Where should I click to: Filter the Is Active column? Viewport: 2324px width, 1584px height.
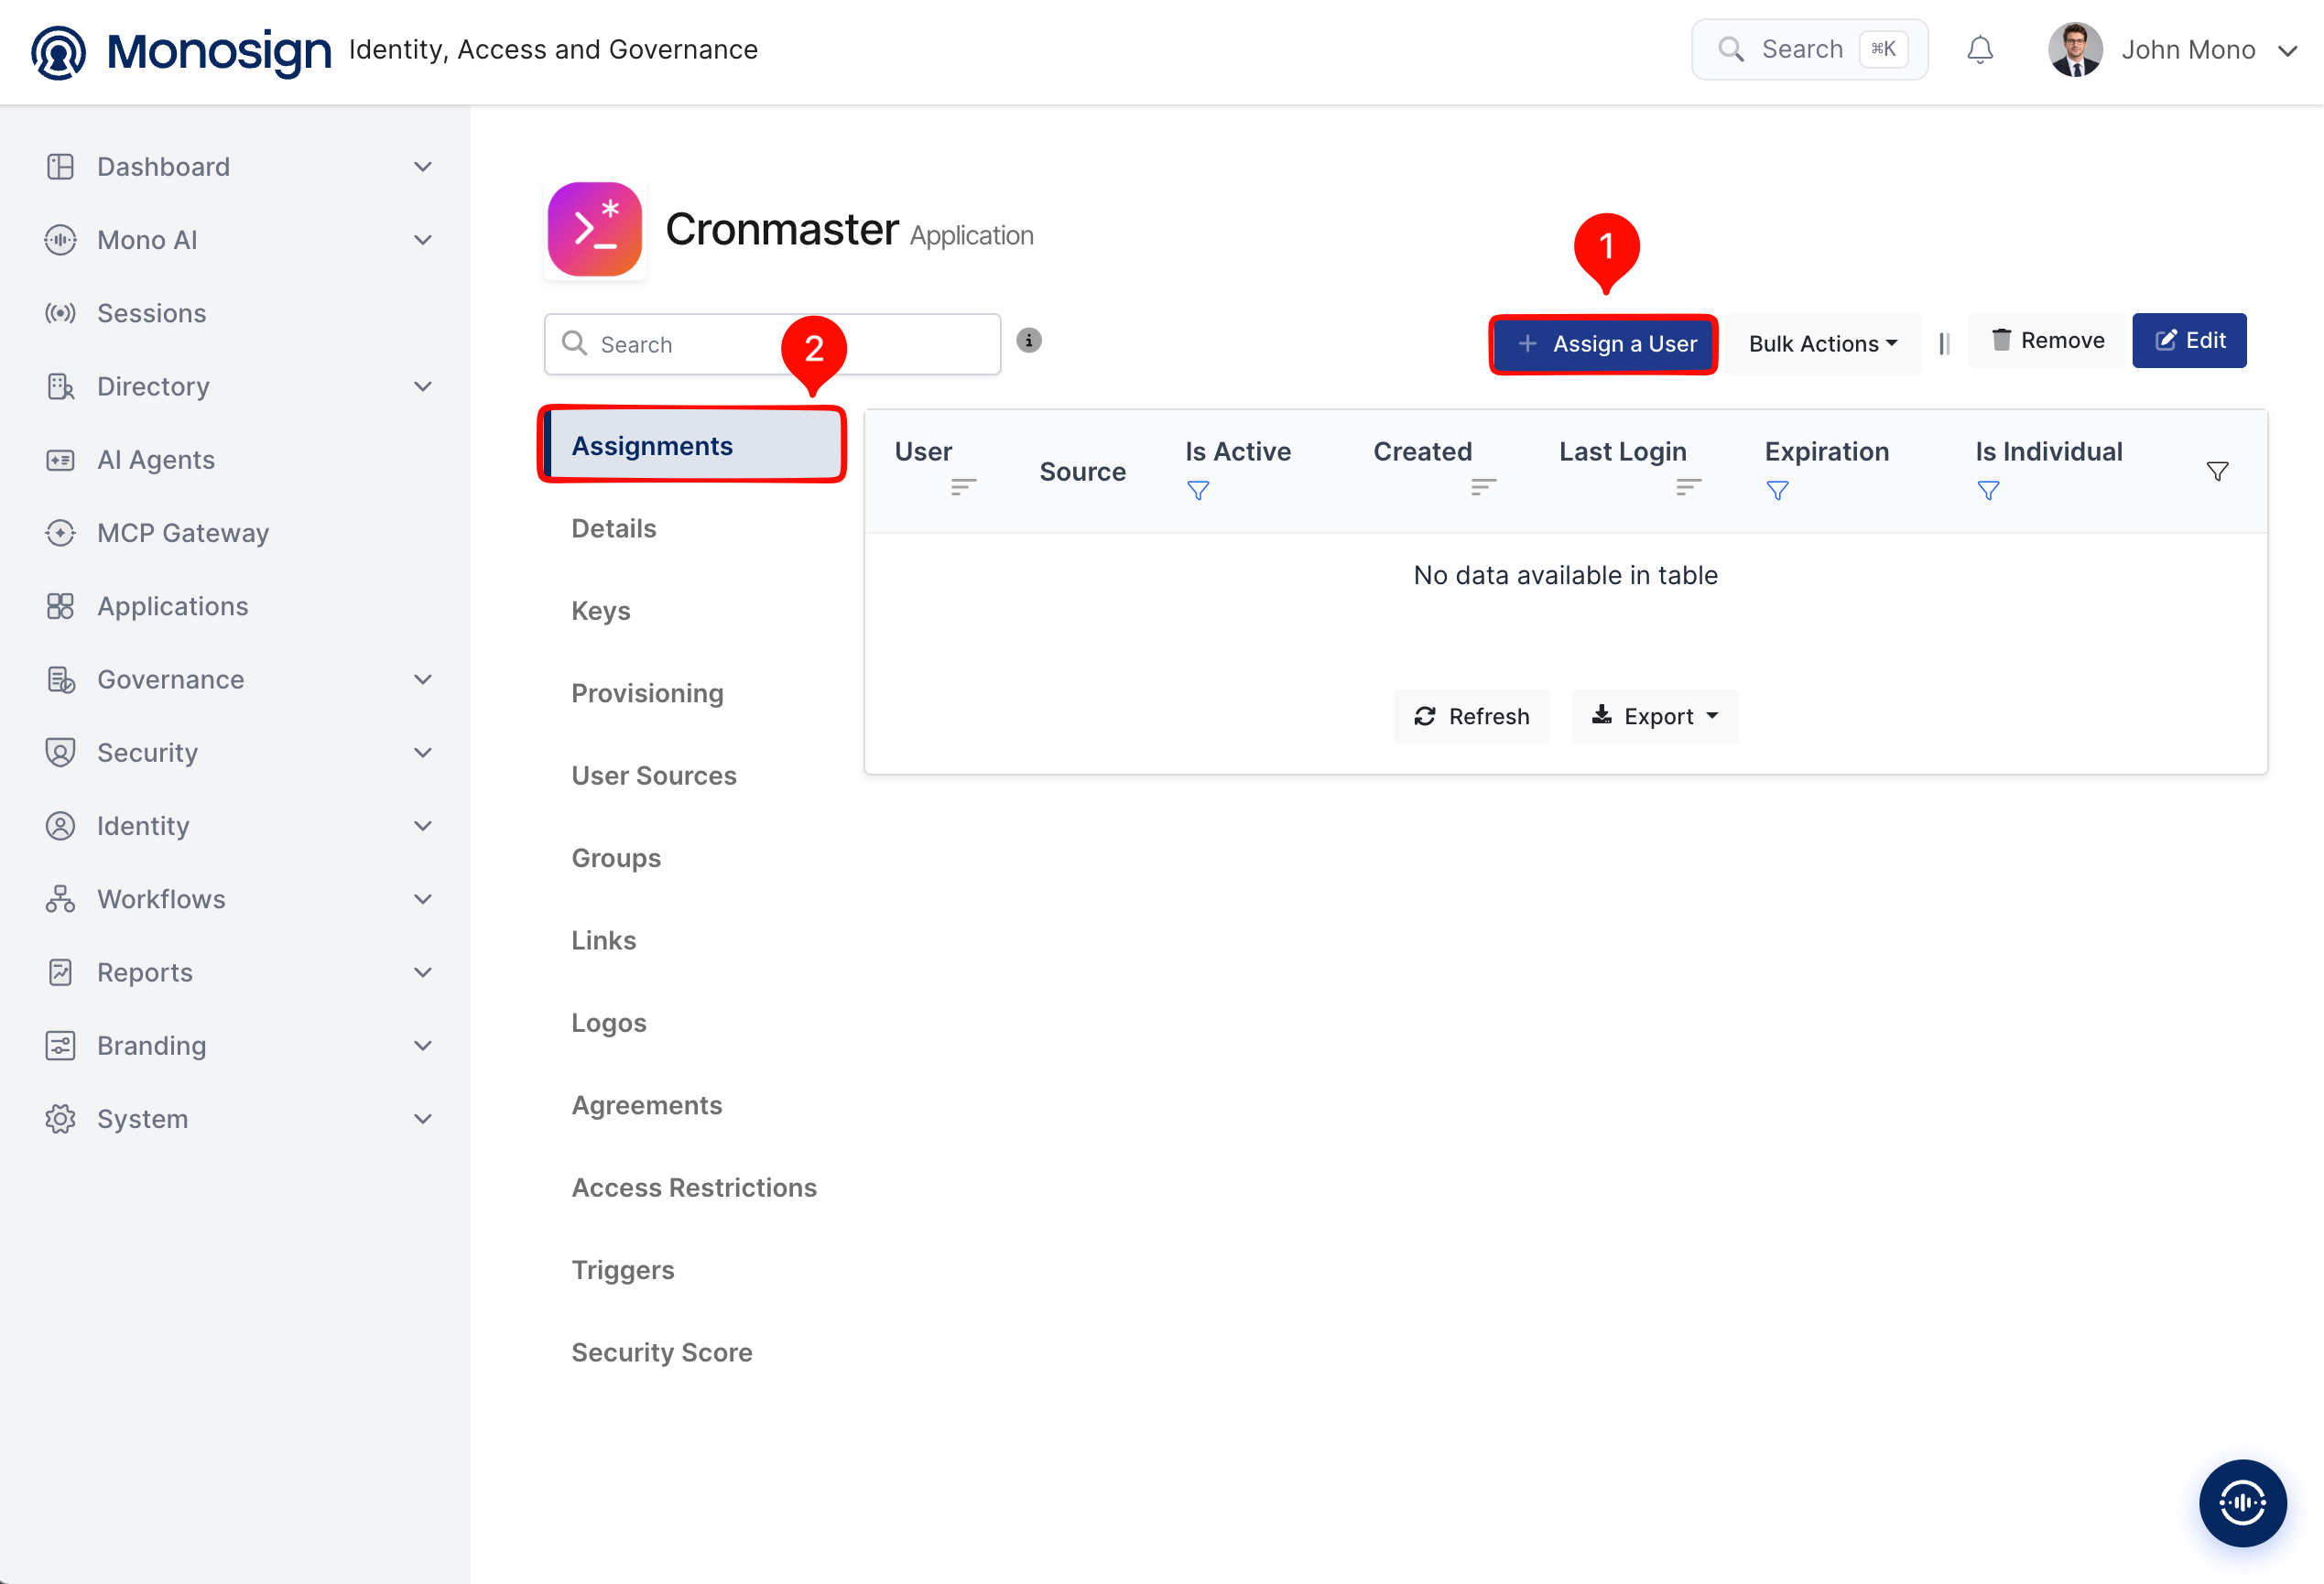click(x=1197, y=490)
